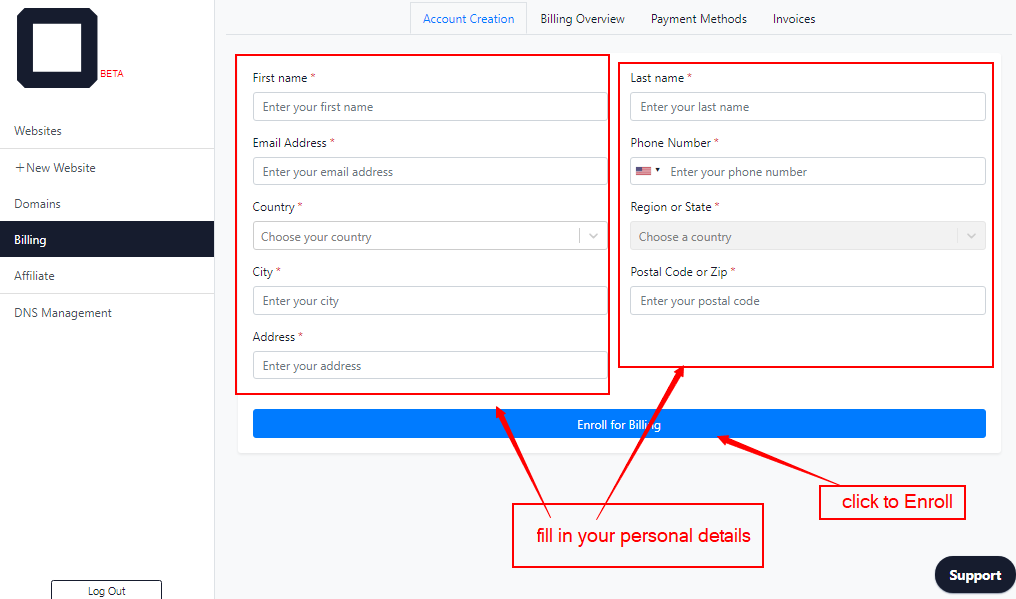Focus the first name input field
The width and height of the screenshot is (1016, 599).
pyautogui.click(x=430, y=107)
